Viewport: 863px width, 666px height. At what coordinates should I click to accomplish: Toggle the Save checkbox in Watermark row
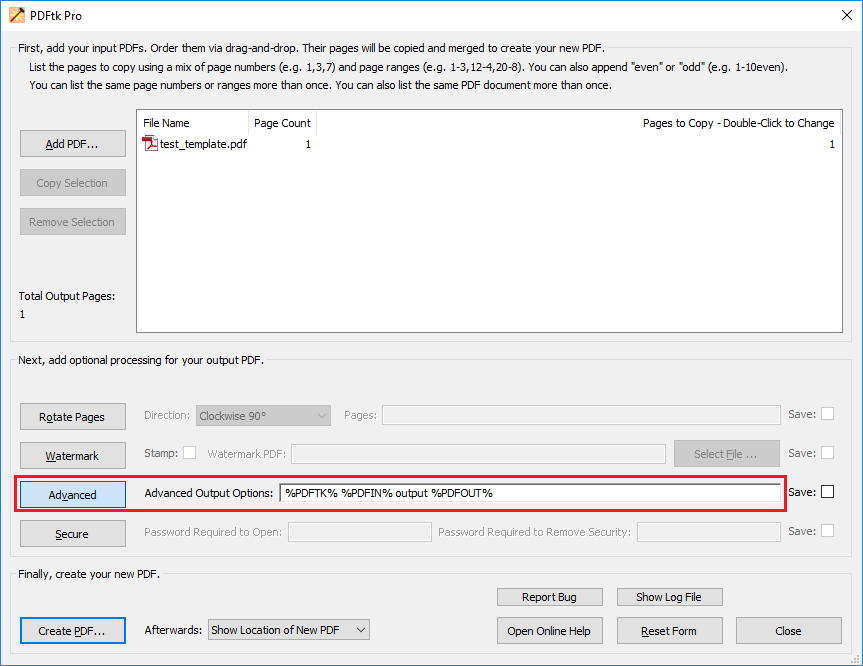coord(827,453)
